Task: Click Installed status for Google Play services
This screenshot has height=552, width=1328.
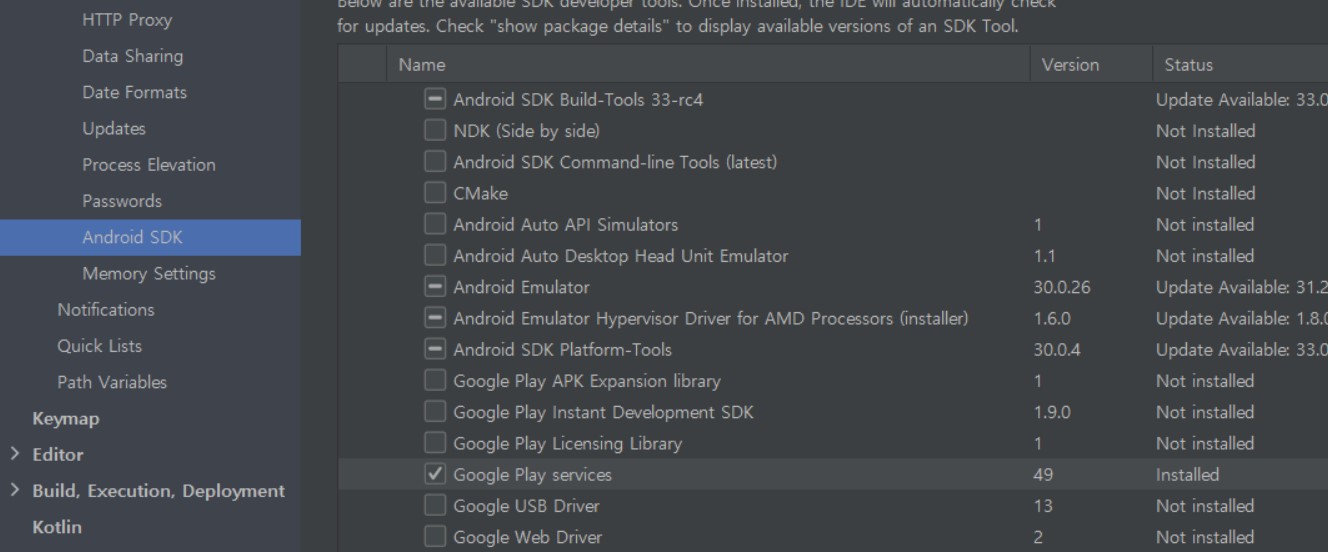Action: click(1188, 475)
